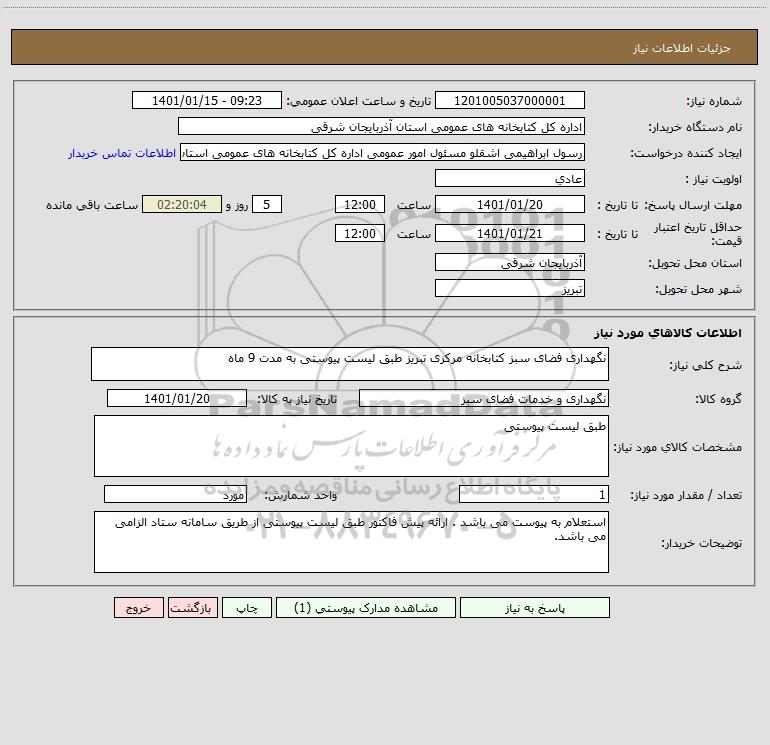The height and width of the screenshot is (745, 770).
Task: Click label 'تعداد / مقدار مورد نیاز:'
Action: pyautogui.click(x=686, y=496)
